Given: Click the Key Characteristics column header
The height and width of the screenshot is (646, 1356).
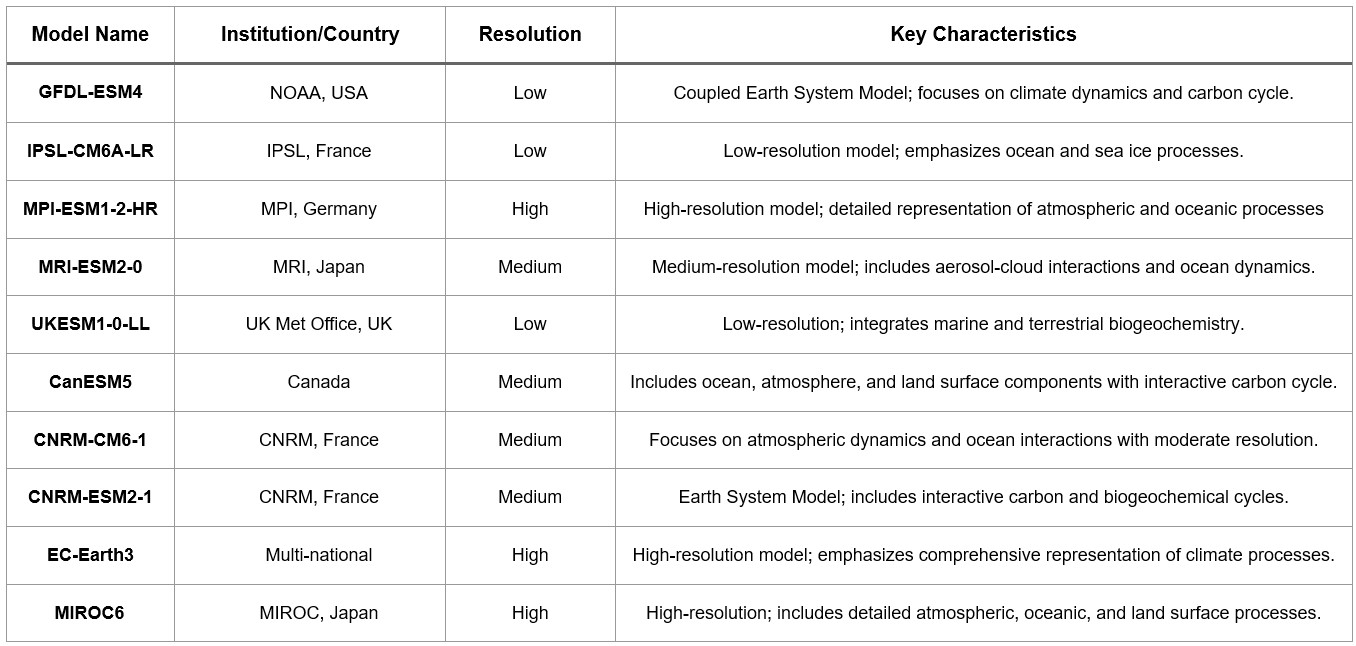Looking at the screenshot, I should click(983, 34).
